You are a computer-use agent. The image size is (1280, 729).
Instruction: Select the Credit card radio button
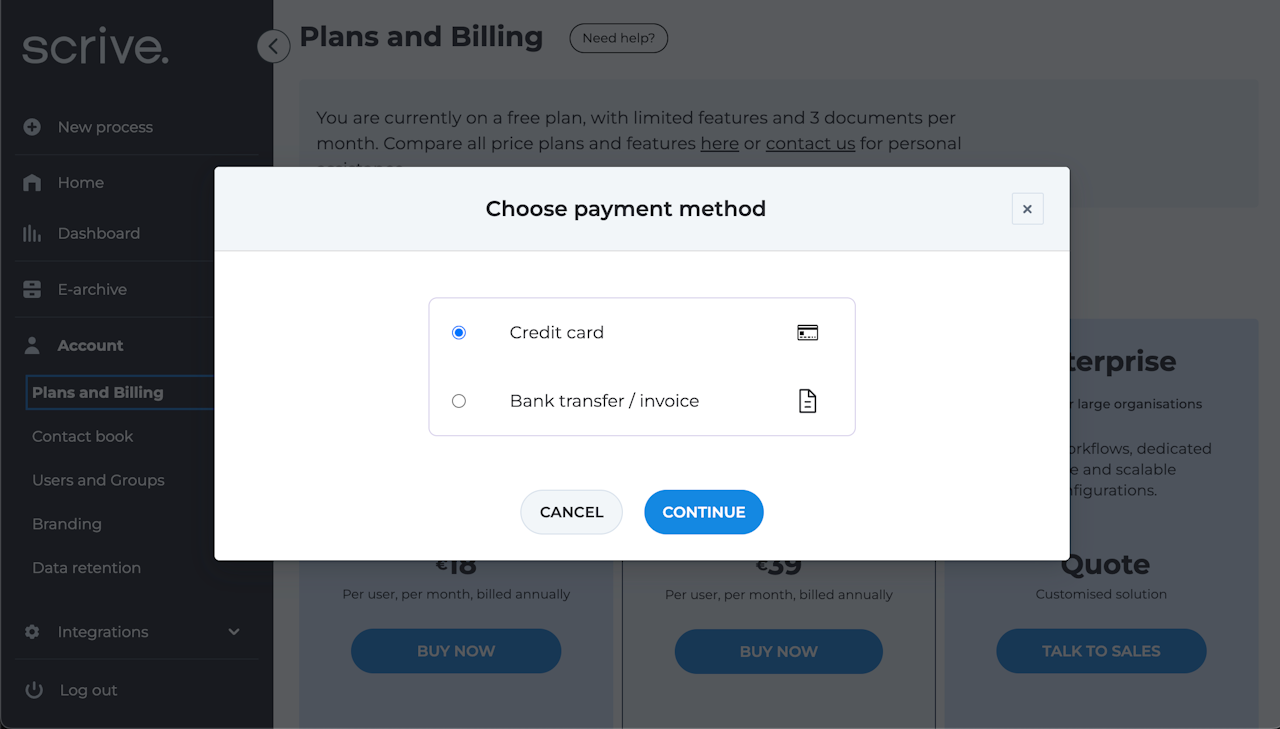tap(459, 333)
